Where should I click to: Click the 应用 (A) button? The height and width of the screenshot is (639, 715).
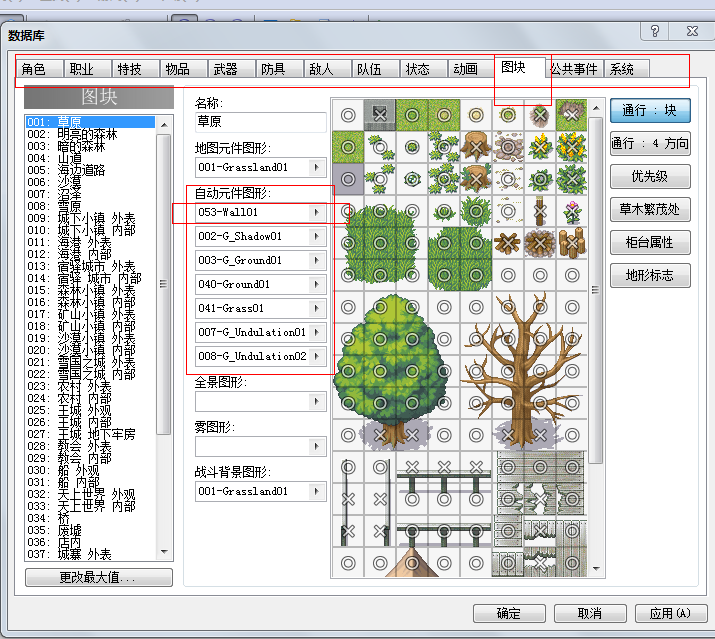(x=671, y=613)
